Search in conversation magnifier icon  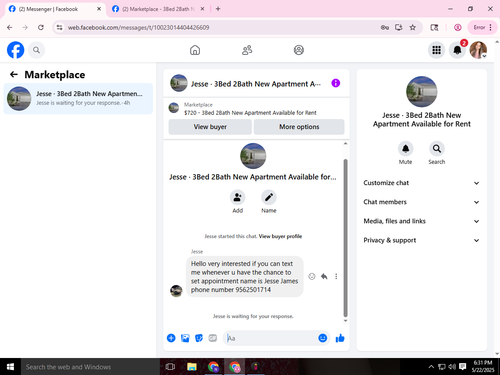tap(437, 149)
